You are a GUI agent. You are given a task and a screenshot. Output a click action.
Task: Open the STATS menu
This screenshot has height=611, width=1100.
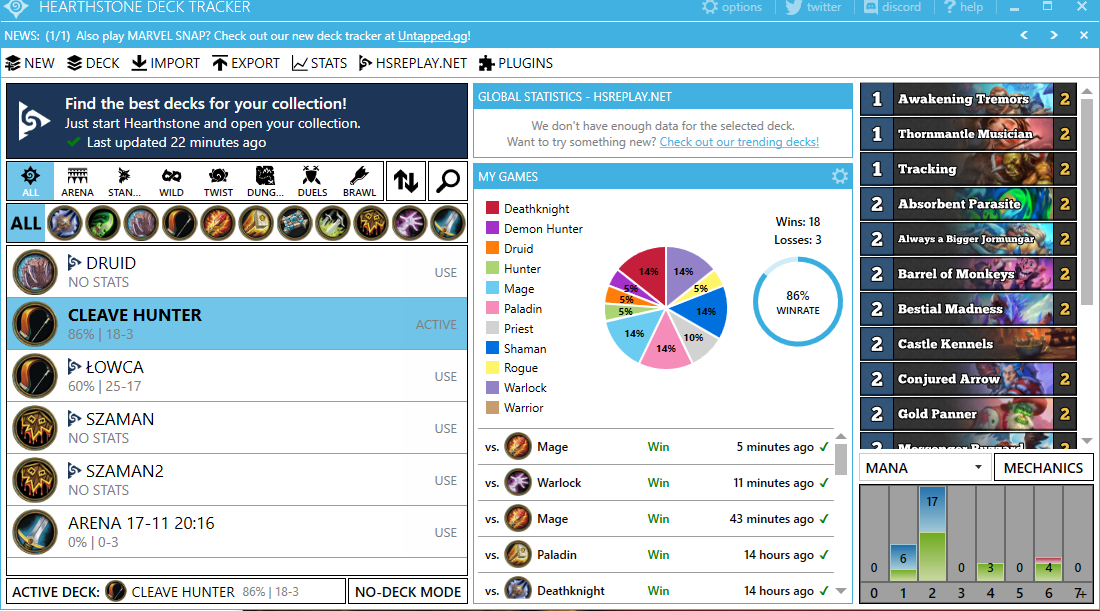point(319,63)
